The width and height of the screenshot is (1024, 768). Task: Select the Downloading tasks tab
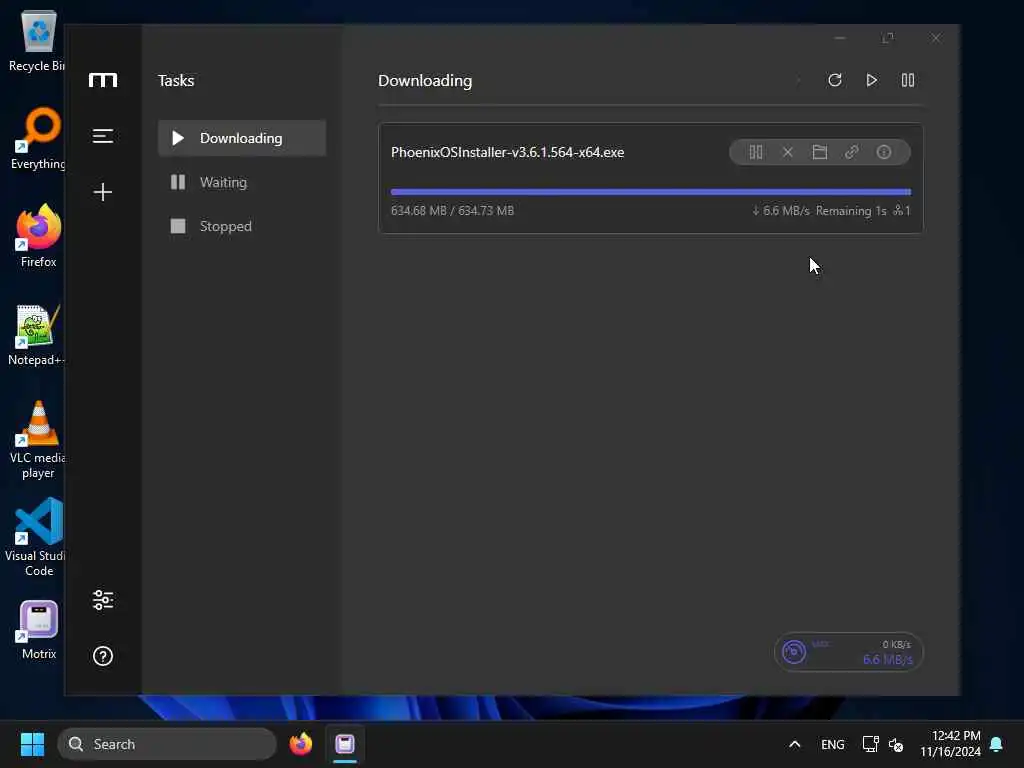pyautogui.click(x=242, y=138)
